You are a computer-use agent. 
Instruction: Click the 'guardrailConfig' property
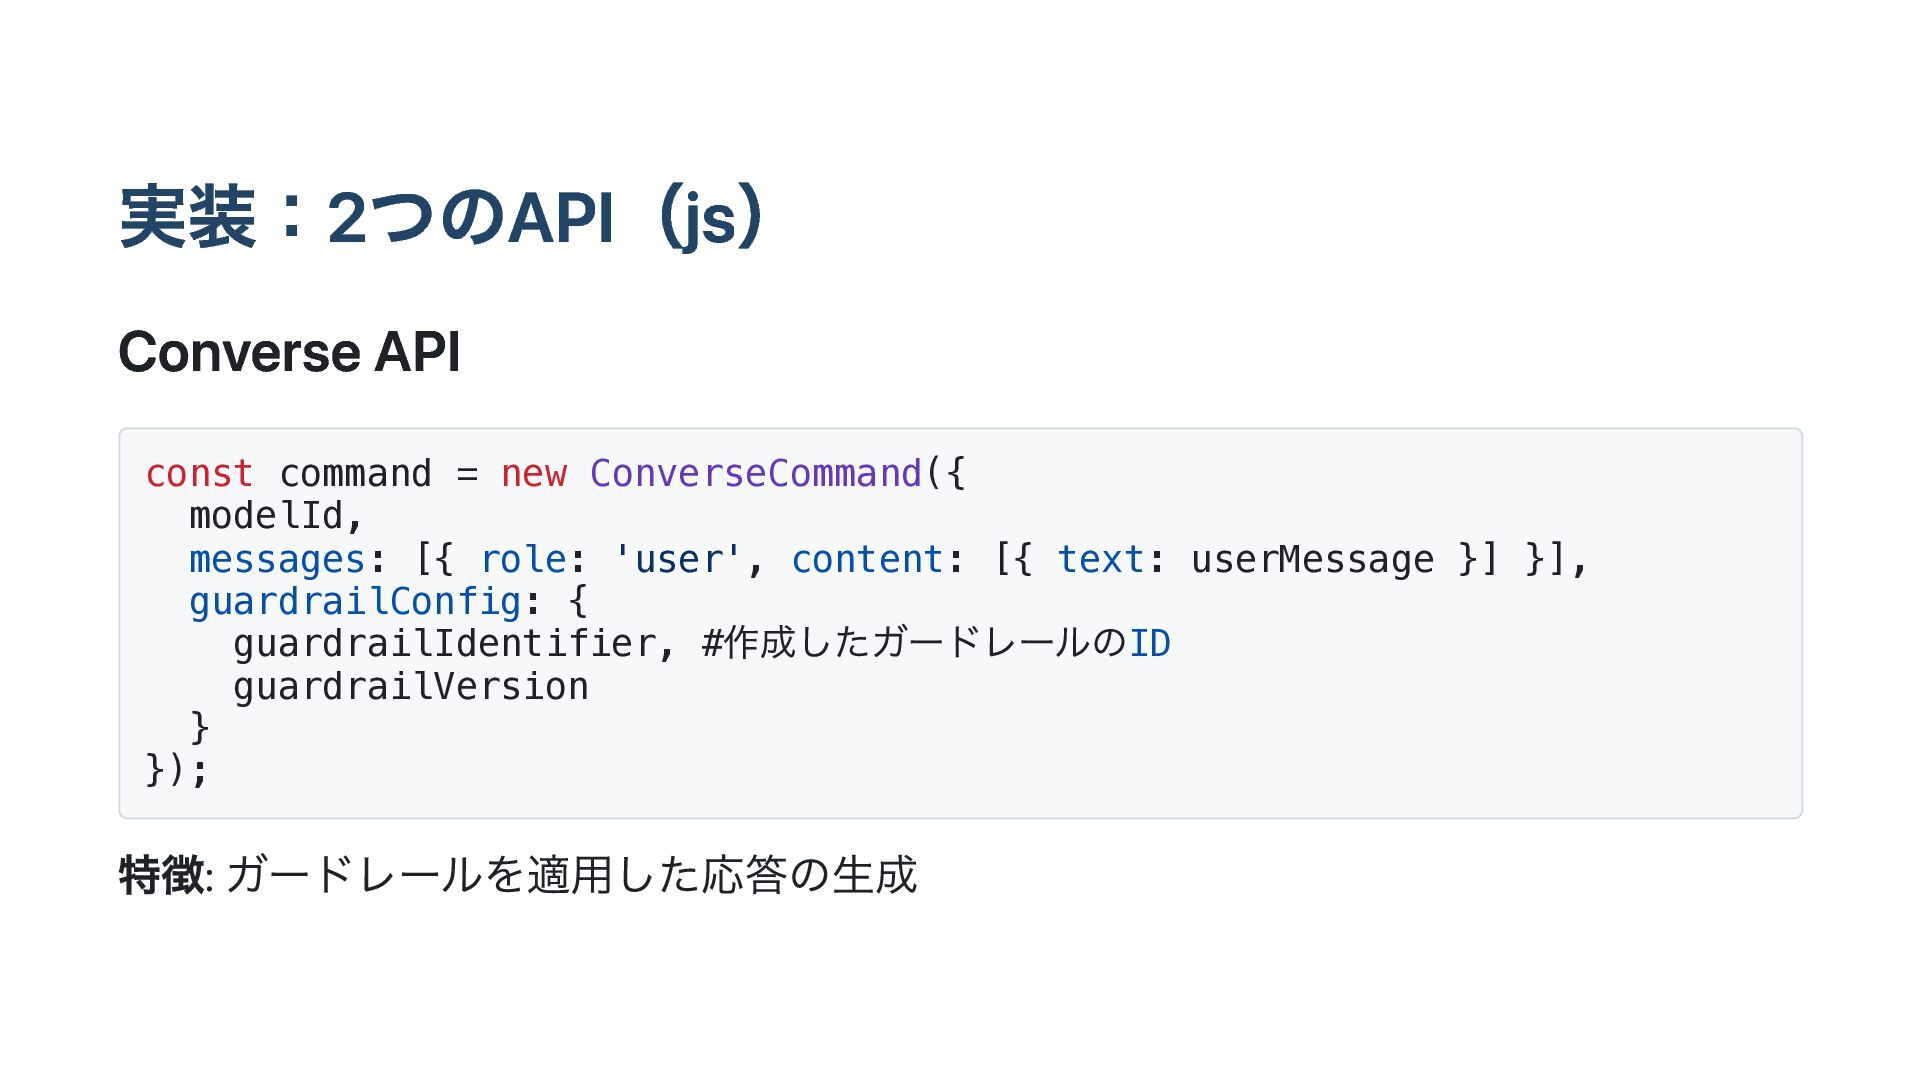coord(355,601)
